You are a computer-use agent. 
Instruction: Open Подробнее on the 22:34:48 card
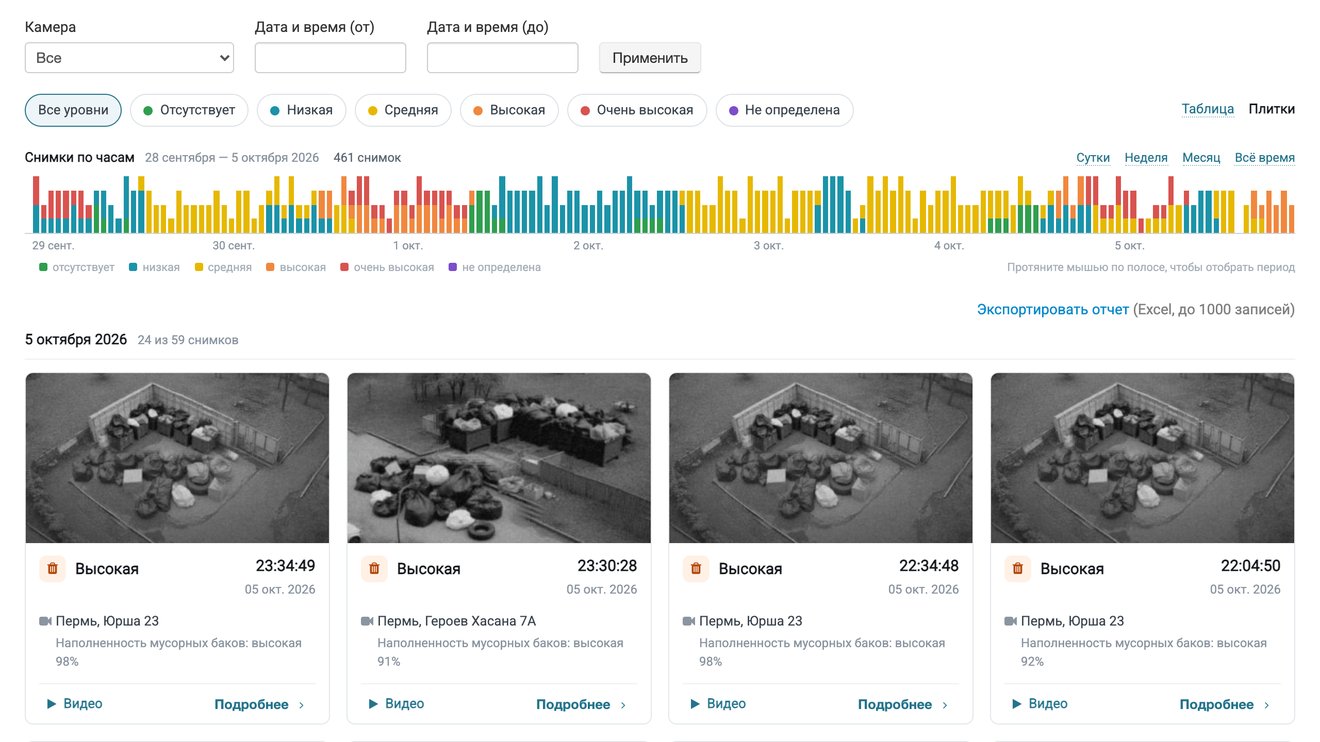click(904, 705)
